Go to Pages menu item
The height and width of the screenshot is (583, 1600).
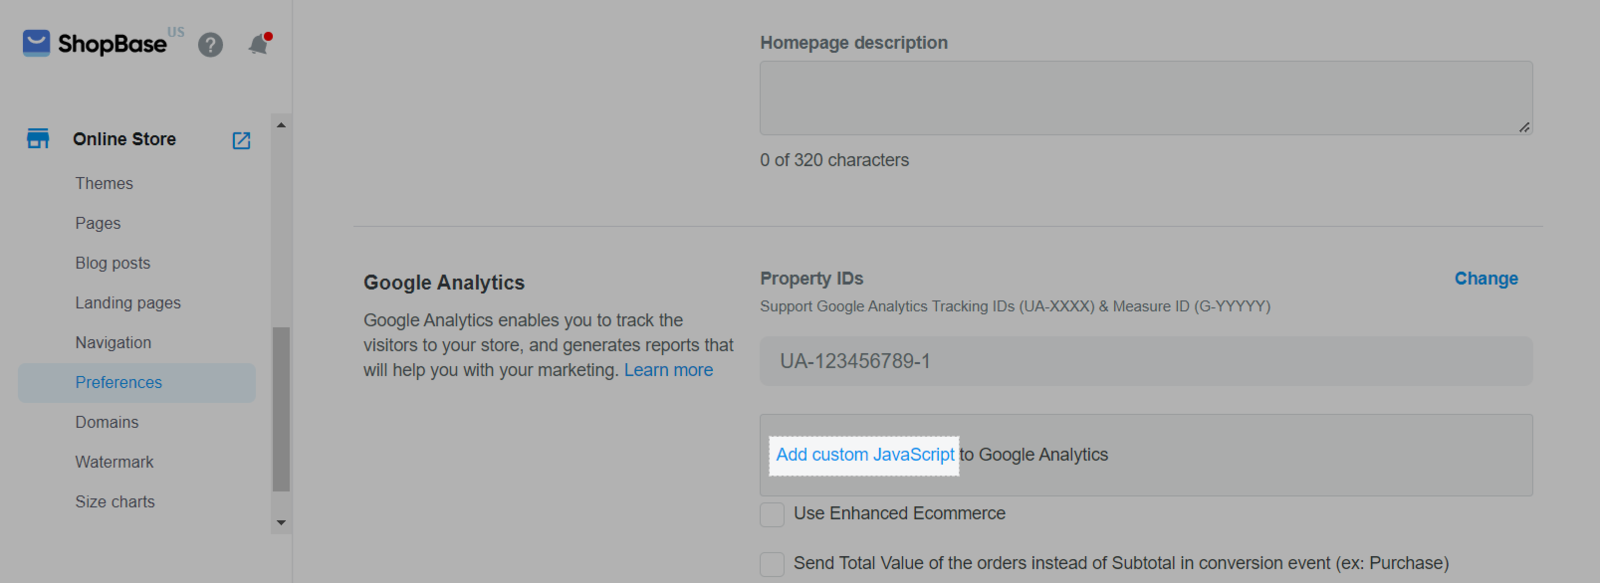click(98, 223)
